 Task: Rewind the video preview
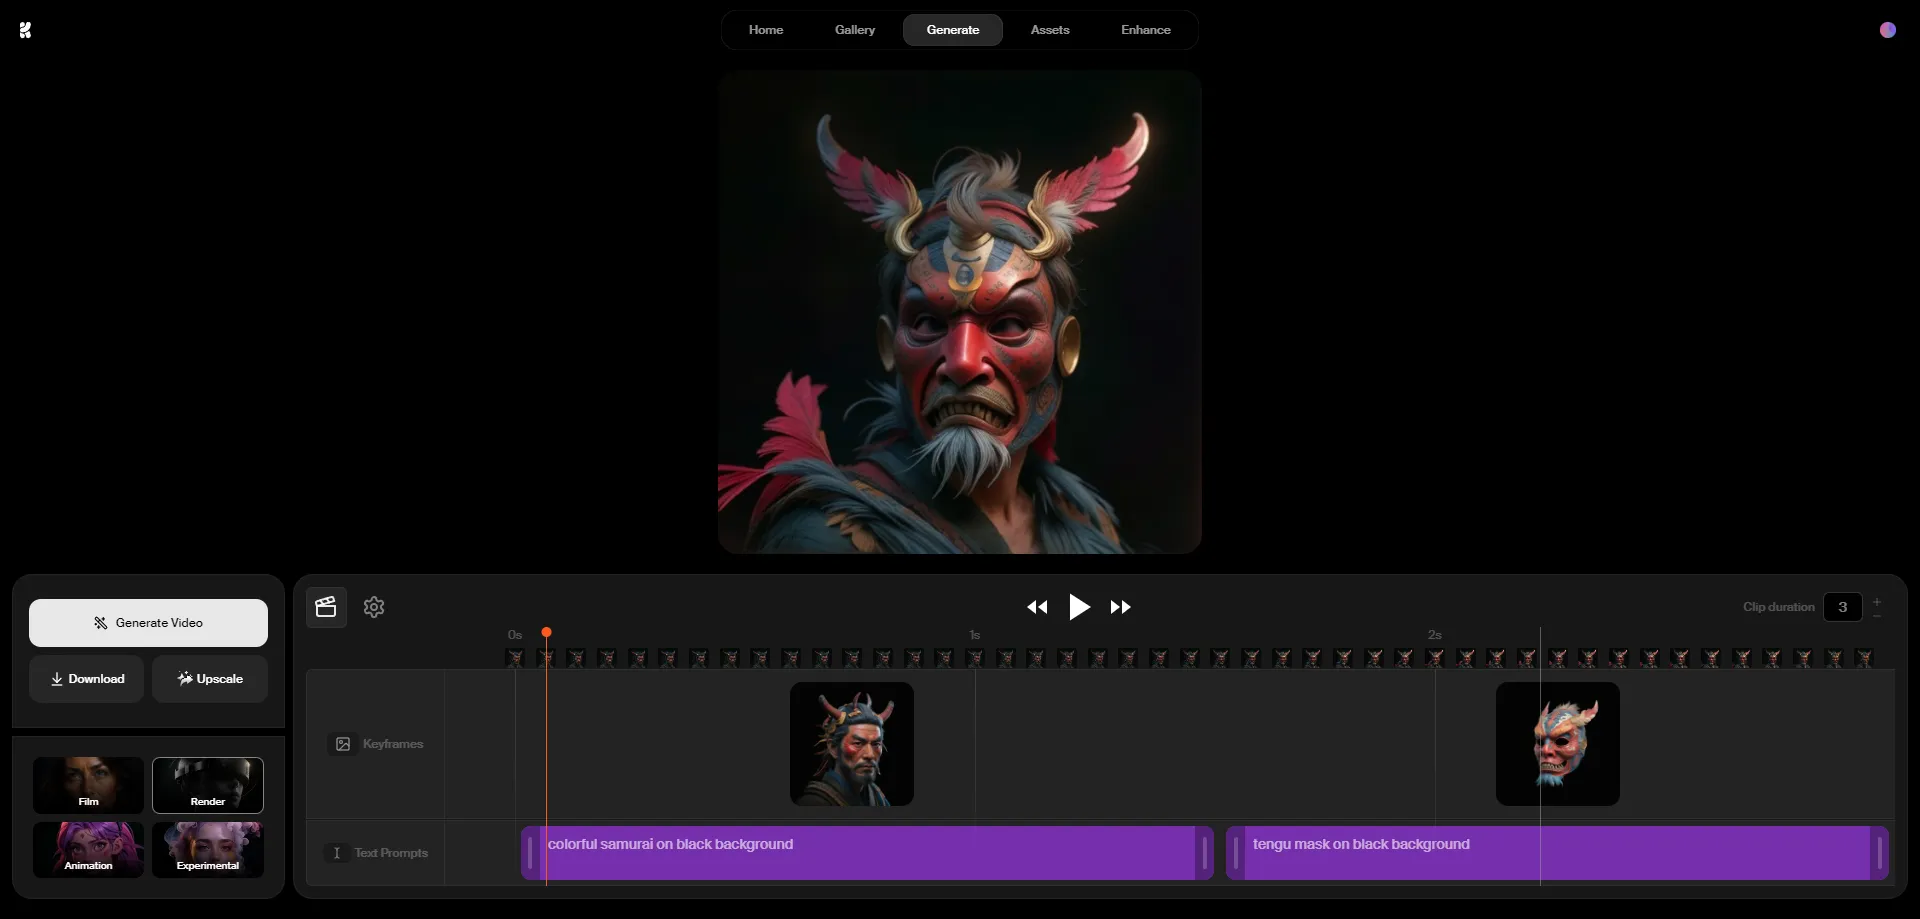pyautogui.click(x=1037, y=607)
